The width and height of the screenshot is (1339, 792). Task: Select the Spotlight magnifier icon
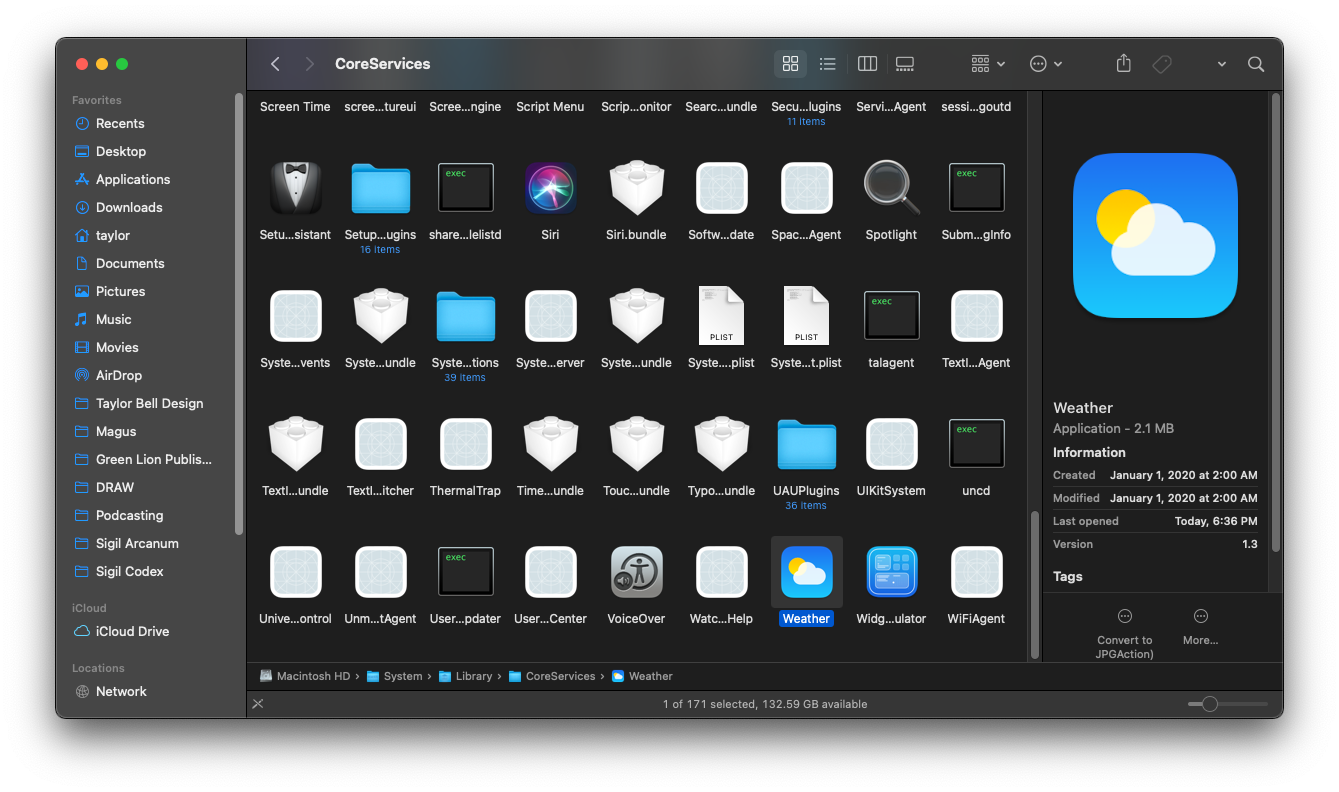tap(890, 188)
